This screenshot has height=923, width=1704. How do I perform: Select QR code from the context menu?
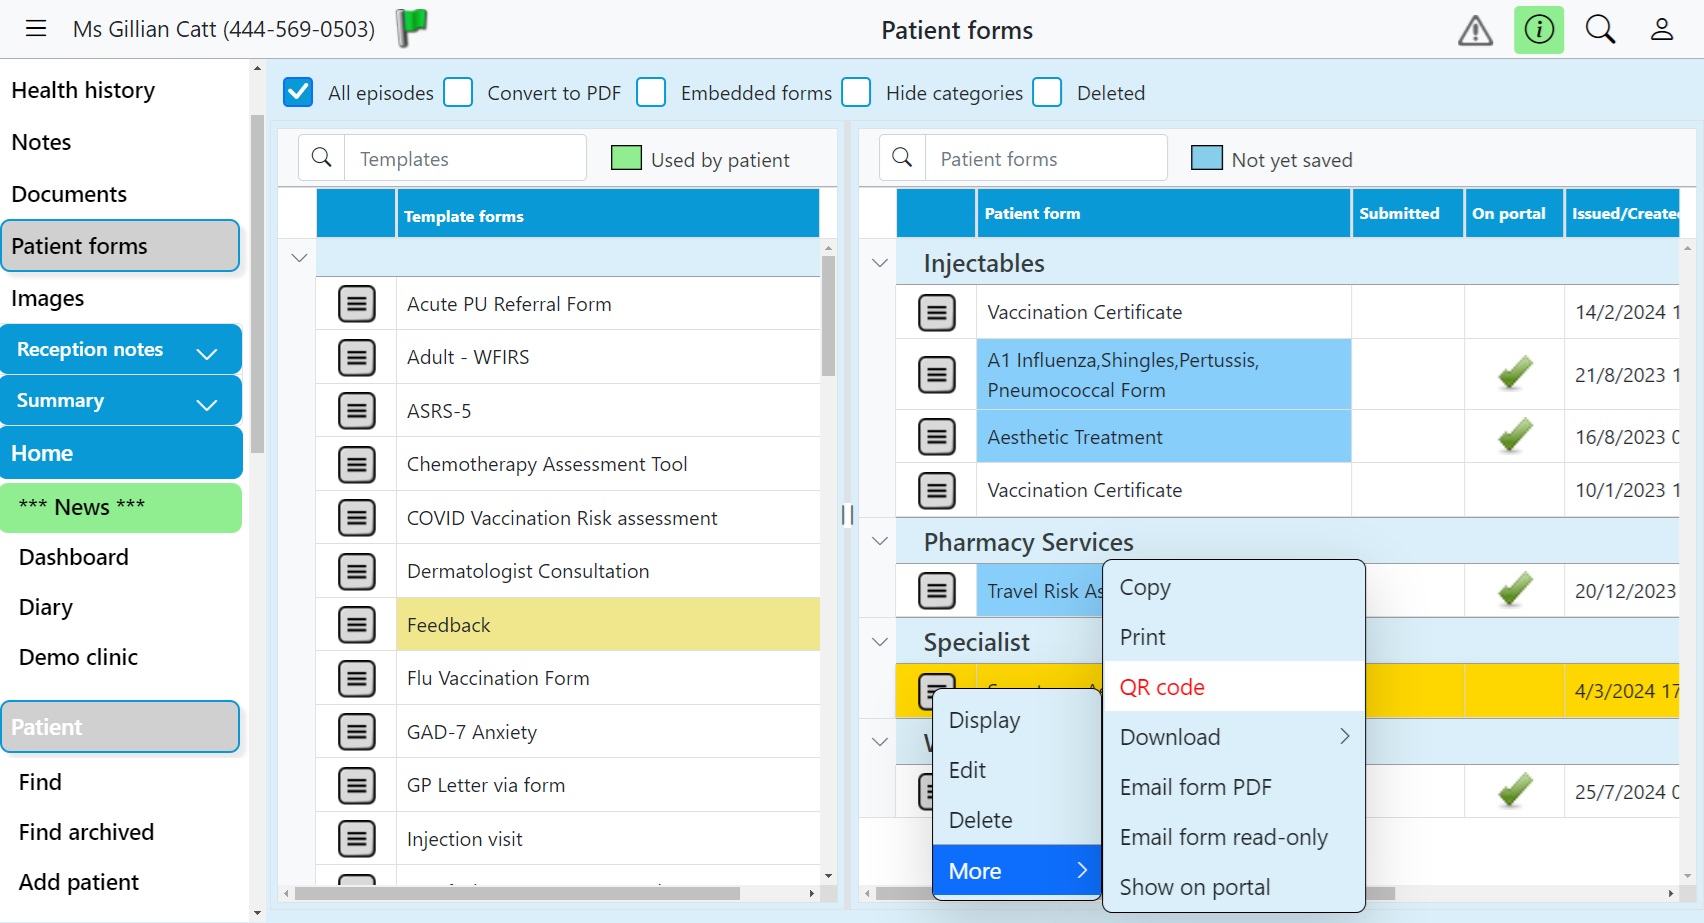tap(1161, 686)
